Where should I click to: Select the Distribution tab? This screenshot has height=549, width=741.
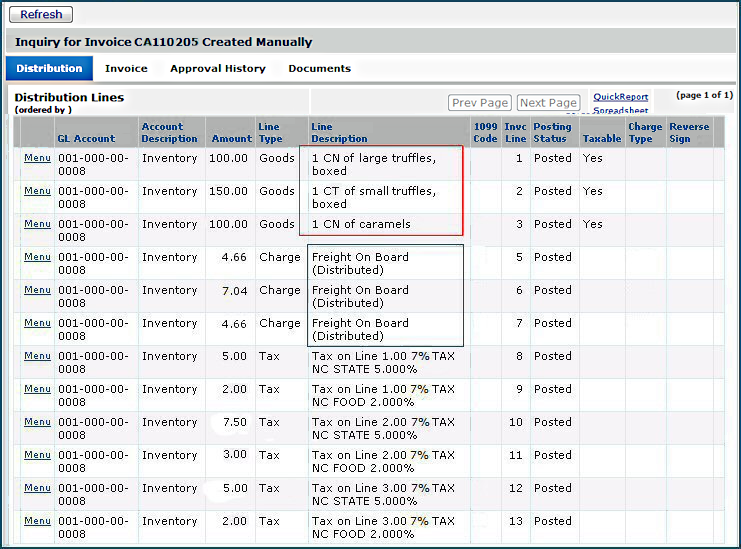click(49, 69)
